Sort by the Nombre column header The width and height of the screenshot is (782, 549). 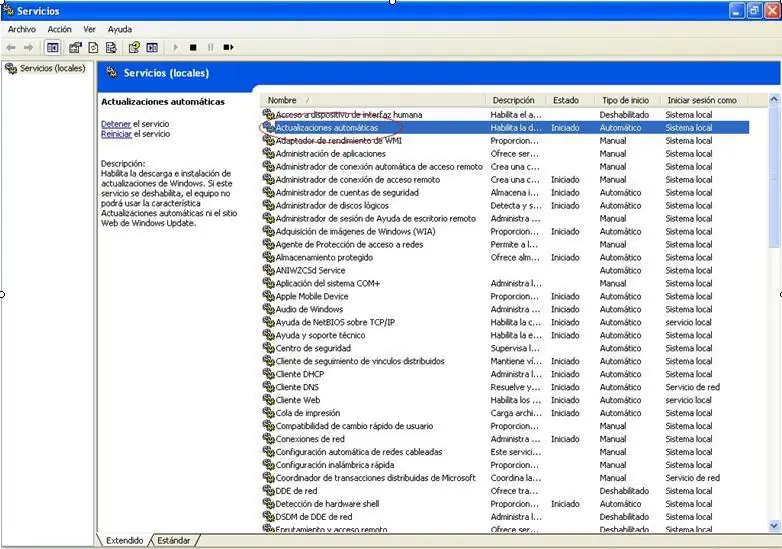point(374,100)
